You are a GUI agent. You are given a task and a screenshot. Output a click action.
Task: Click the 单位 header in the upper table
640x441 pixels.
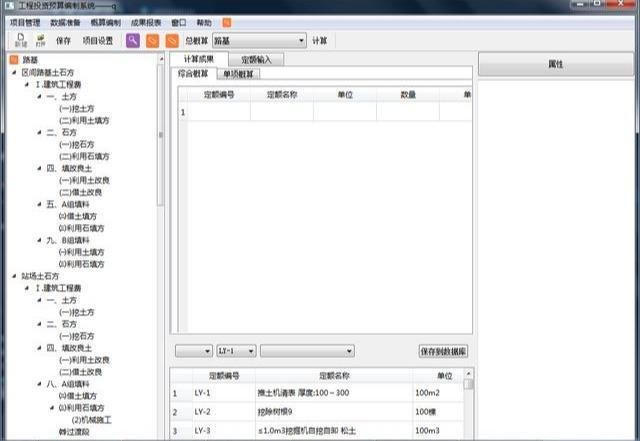345,95
